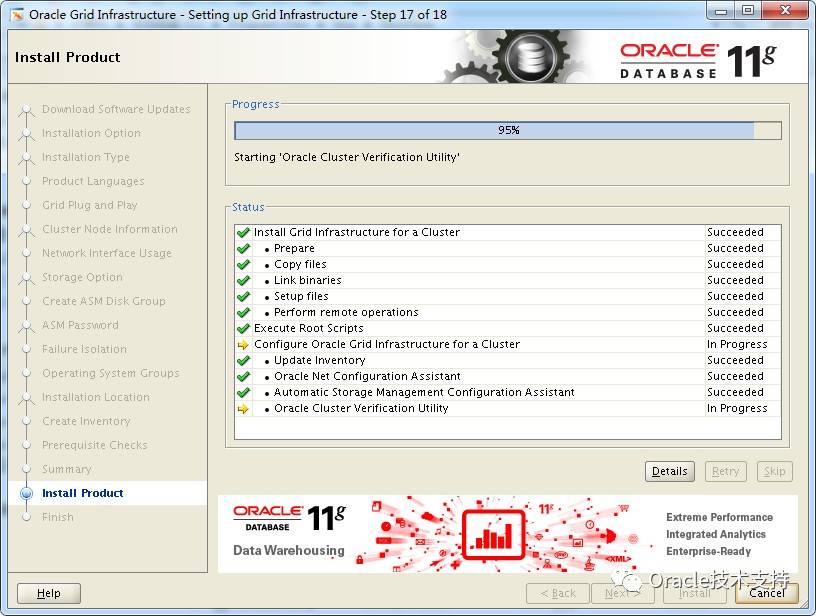Select Create Inventory step
This screenshot has height=616, width=816.
[86, 421]
